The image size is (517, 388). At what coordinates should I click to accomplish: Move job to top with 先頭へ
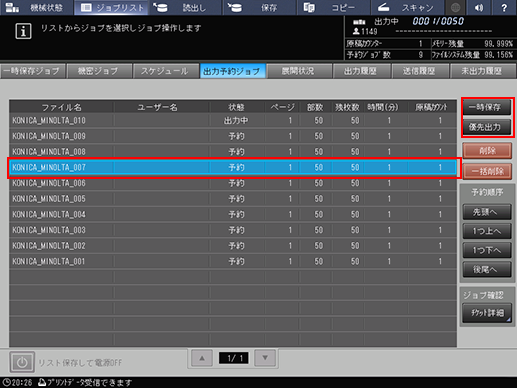click(x=487, y=212)
